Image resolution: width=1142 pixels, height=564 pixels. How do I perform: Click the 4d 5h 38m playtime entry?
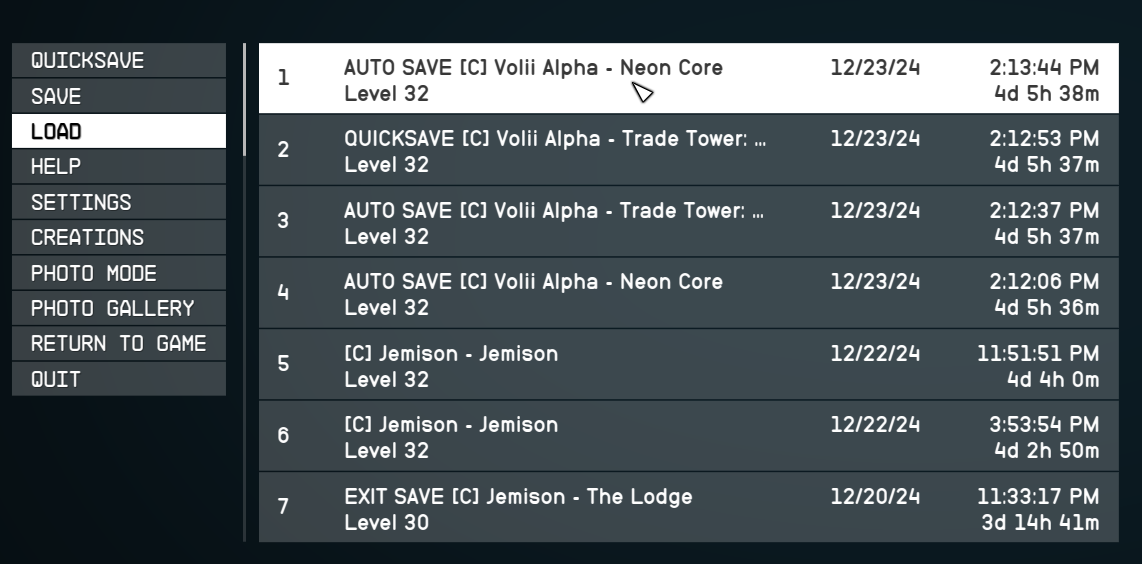[1047, 94]
